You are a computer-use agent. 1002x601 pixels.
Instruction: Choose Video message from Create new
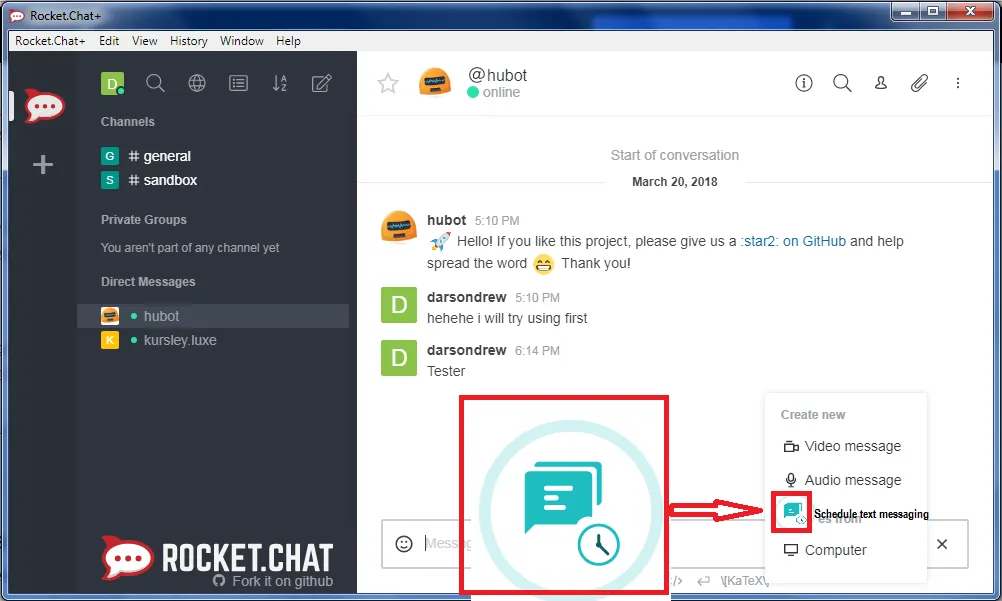842,446
